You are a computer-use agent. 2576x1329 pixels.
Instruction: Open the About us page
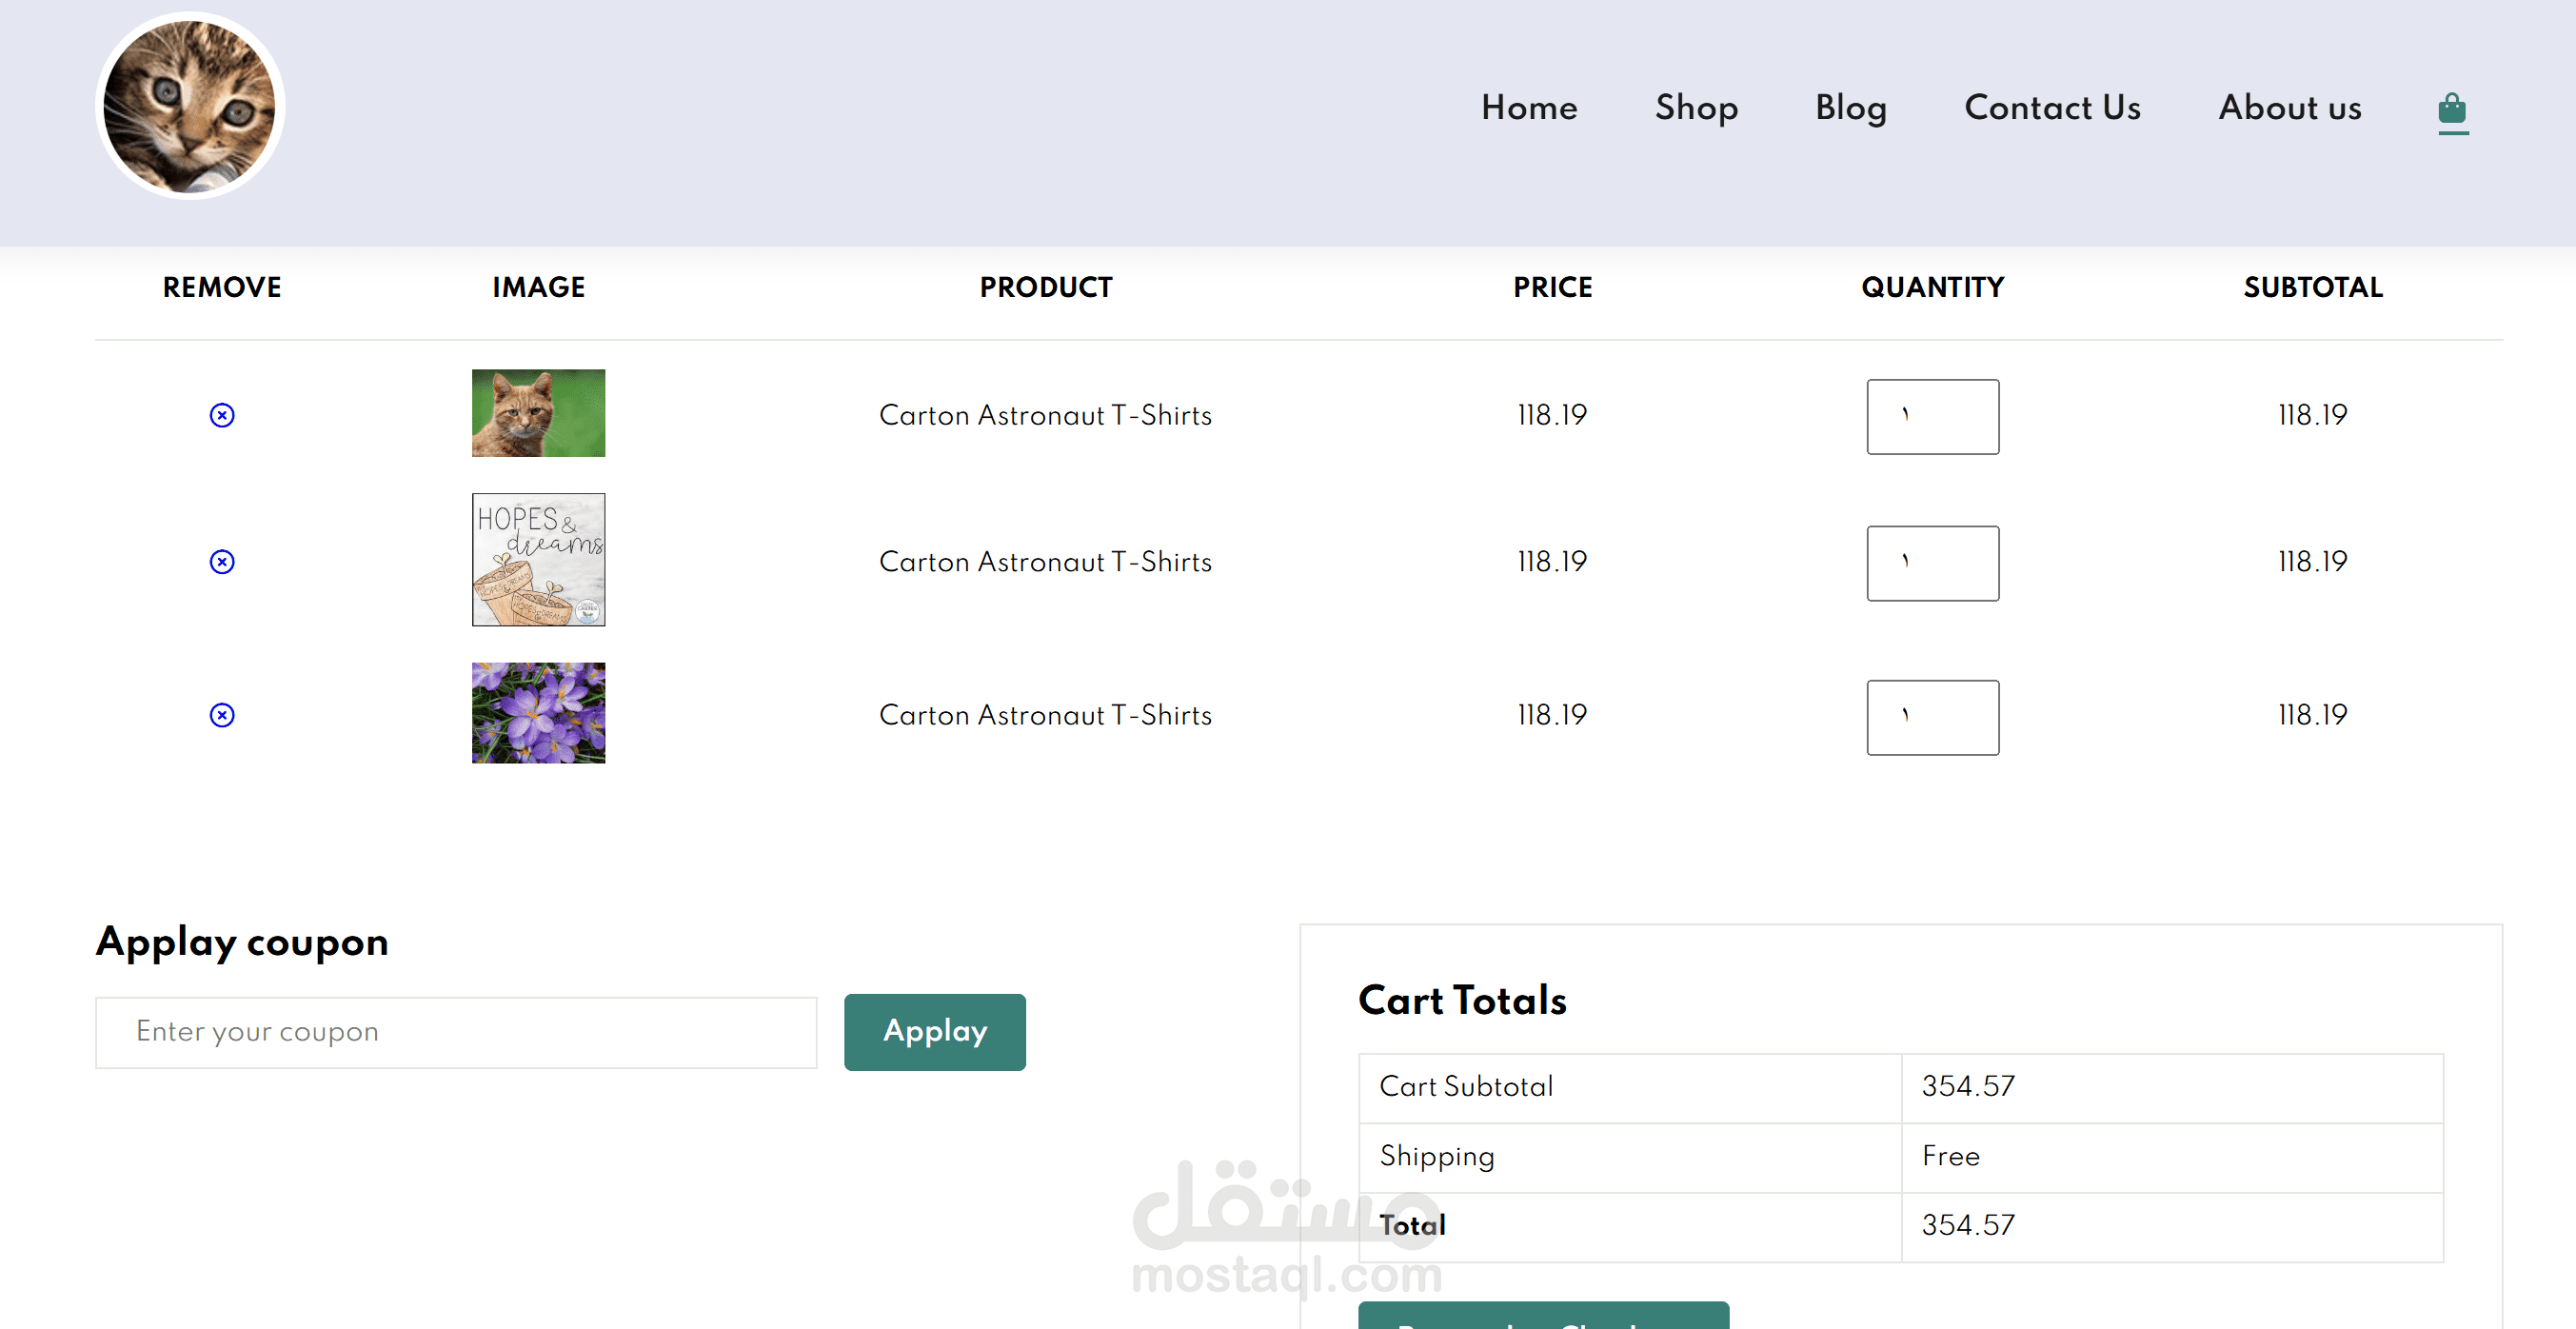[x=2290, y=108]
